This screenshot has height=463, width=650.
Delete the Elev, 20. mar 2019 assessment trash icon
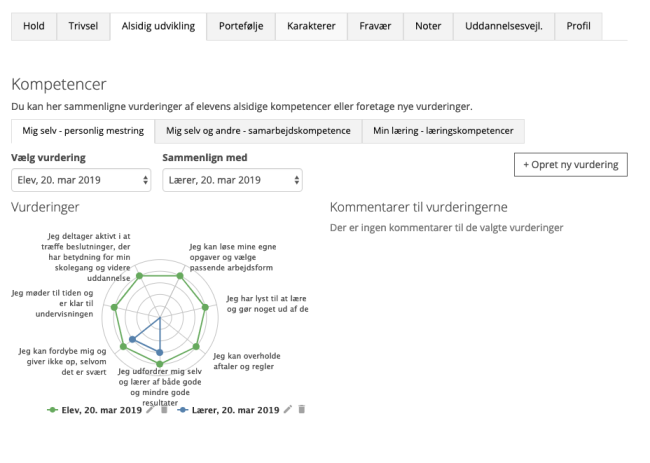(164, 410)
